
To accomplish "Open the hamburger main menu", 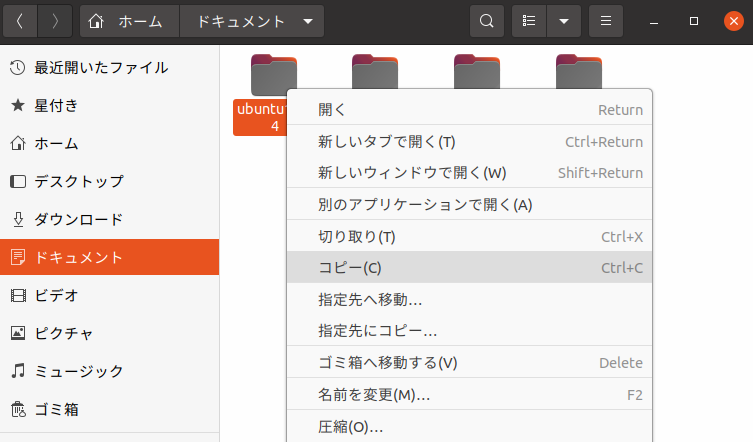I will [x=603, y=21].
